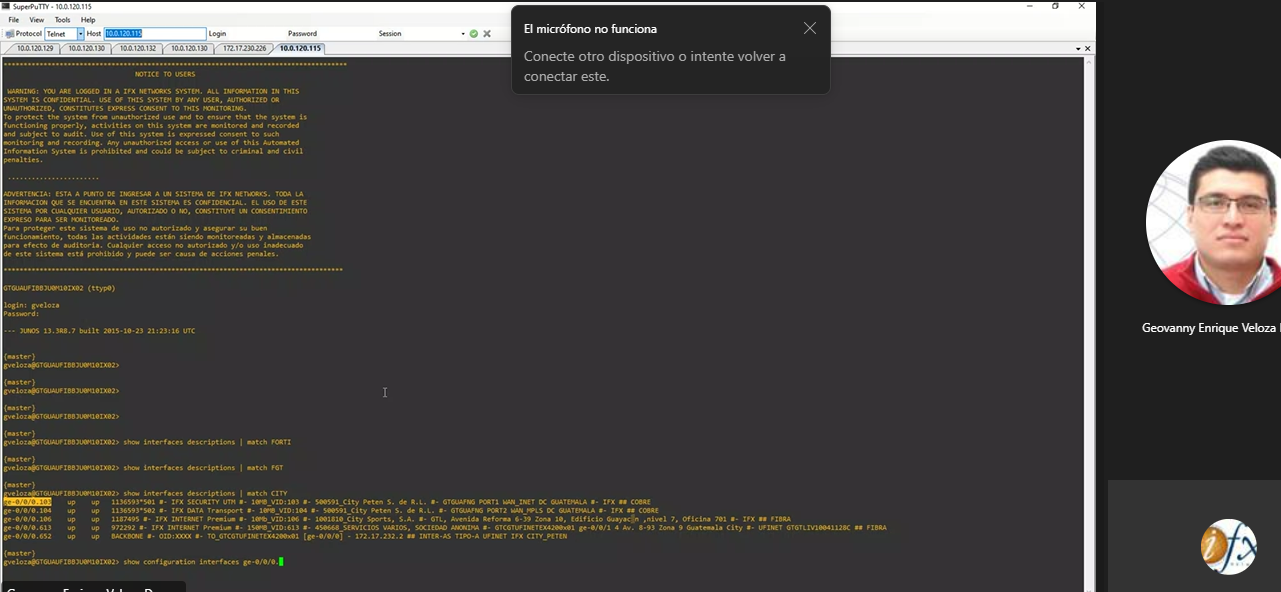1281x592 pixels.
Task: Restore down the SuperPuTTY window
Action: coord(1055,6)
